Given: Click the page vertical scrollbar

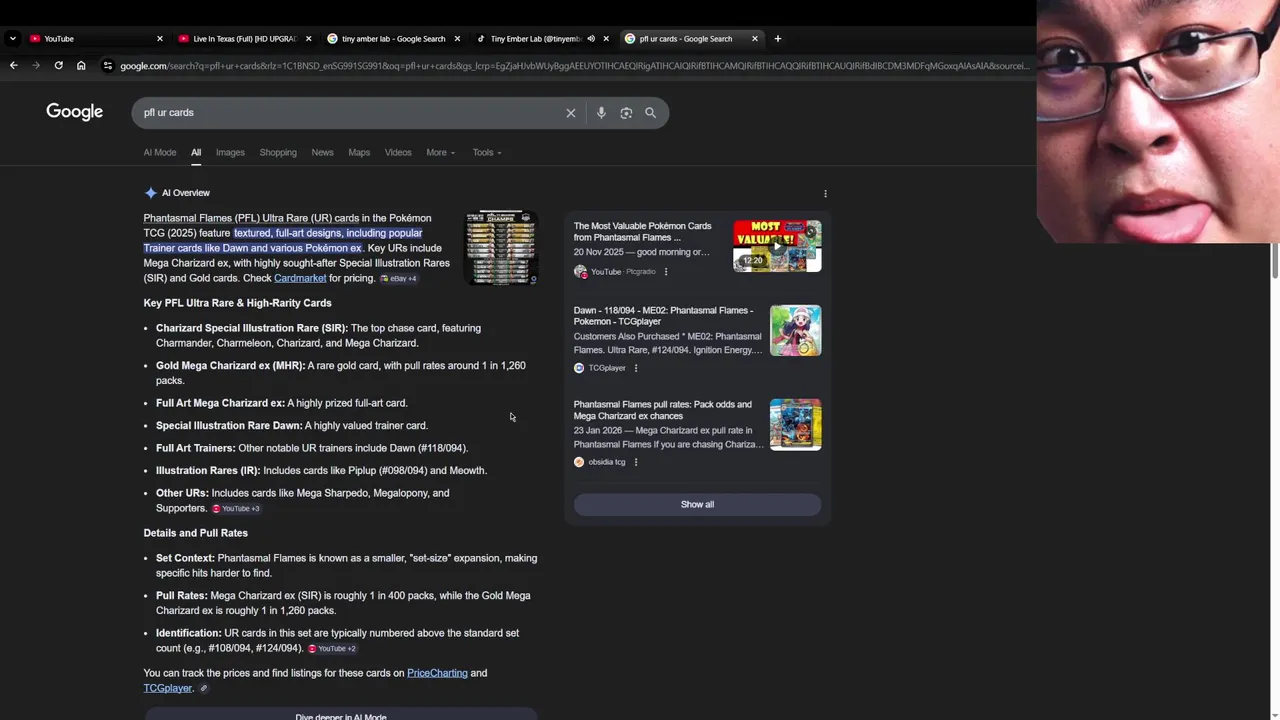Looking at the screenshot, I should (x=1274, y=262).
